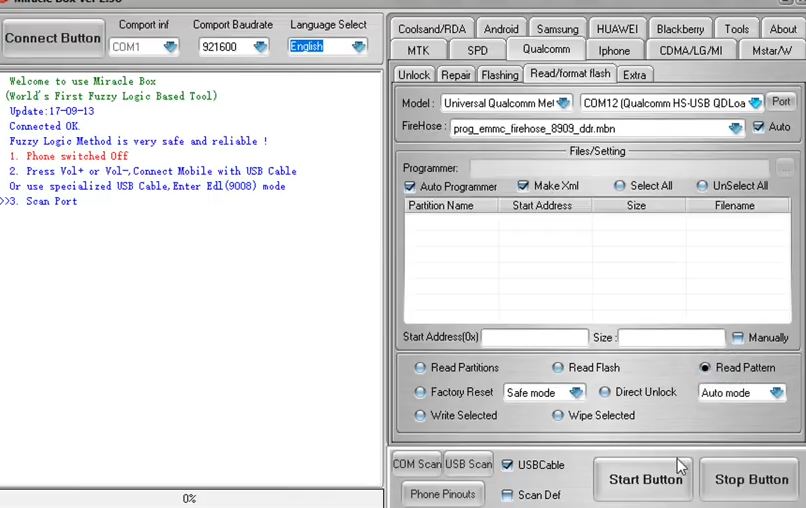Click the Start Address(0x) input field
The height and width of the screenshot is (508, 806).
[535, 338]
